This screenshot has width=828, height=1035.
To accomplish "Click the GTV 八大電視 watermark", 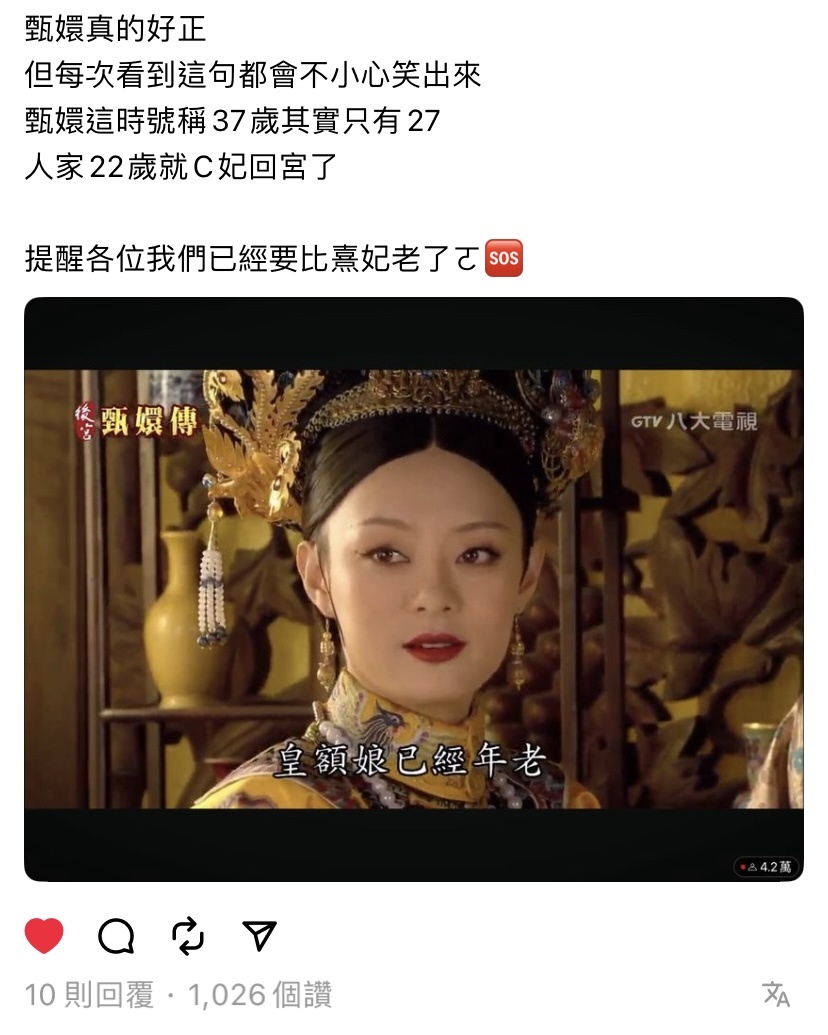I will [x=693, y=420].
